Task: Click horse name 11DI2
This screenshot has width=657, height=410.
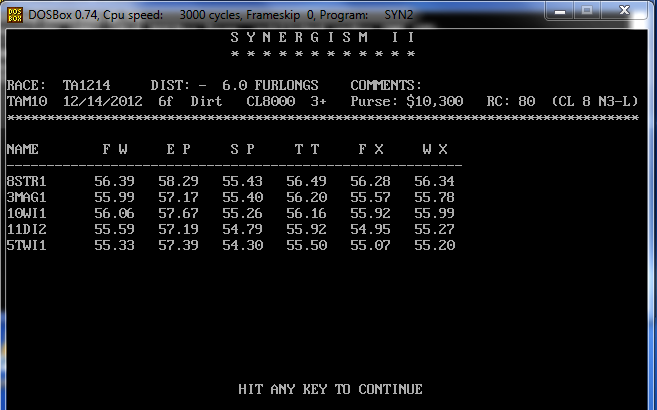Action: coord(26,229)
